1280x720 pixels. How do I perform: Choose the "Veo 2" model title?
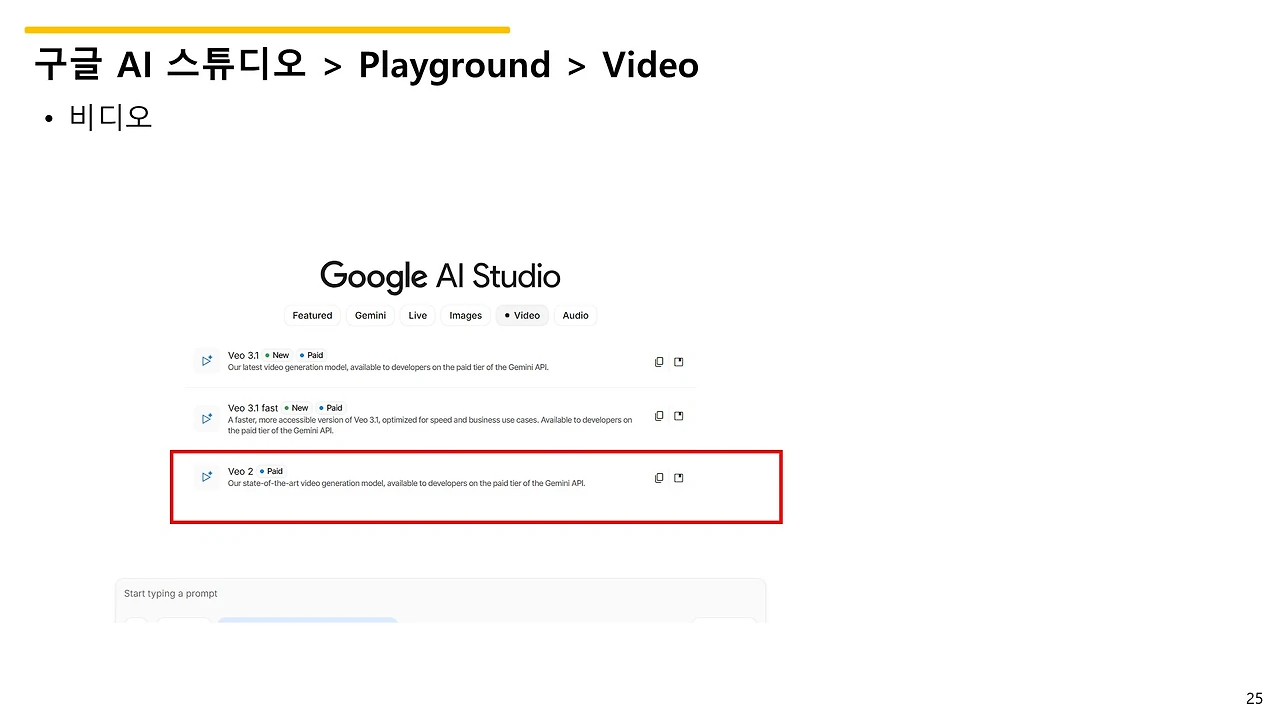pos(240,471)
